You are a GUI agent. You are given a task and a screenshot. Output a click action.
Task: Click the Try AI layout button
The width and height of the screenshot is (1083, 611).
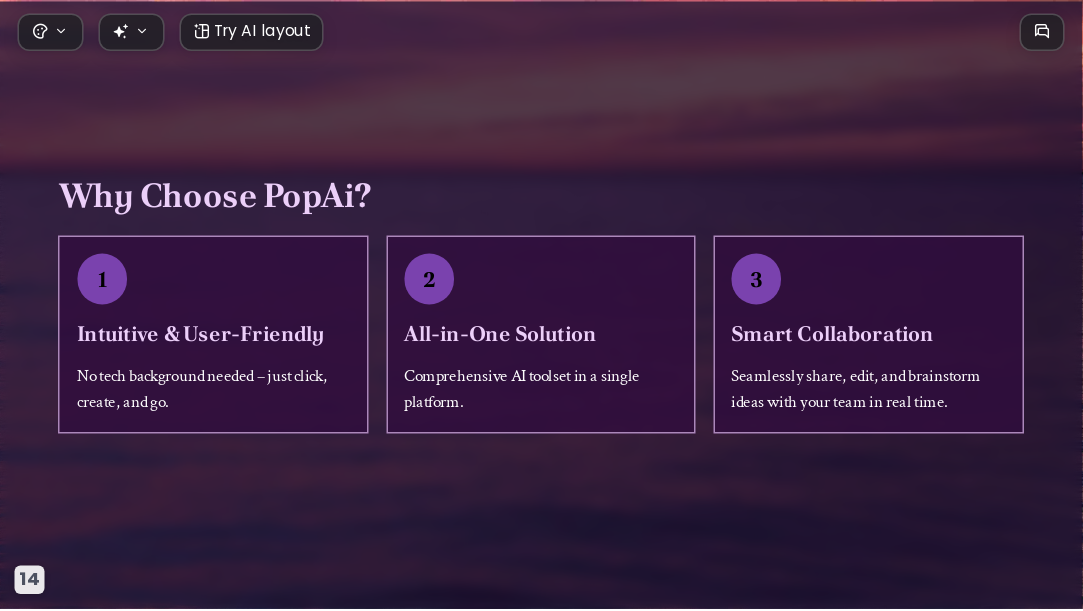251,32
